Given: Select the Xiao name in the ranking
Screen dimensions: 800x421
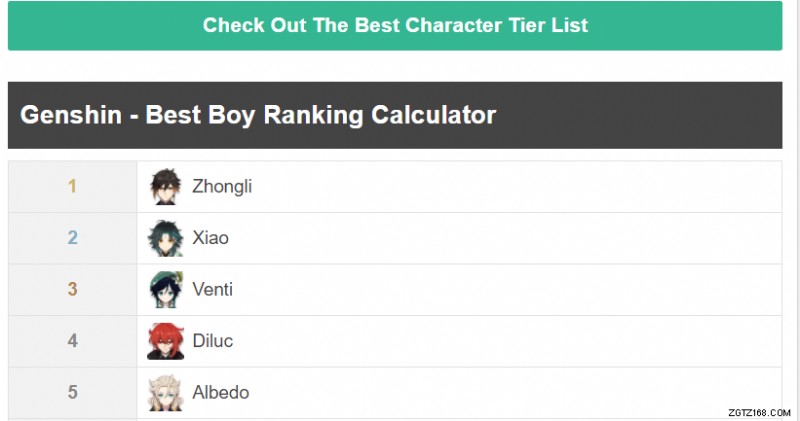Looking at the screenshot, I should (x=210, y=238).
